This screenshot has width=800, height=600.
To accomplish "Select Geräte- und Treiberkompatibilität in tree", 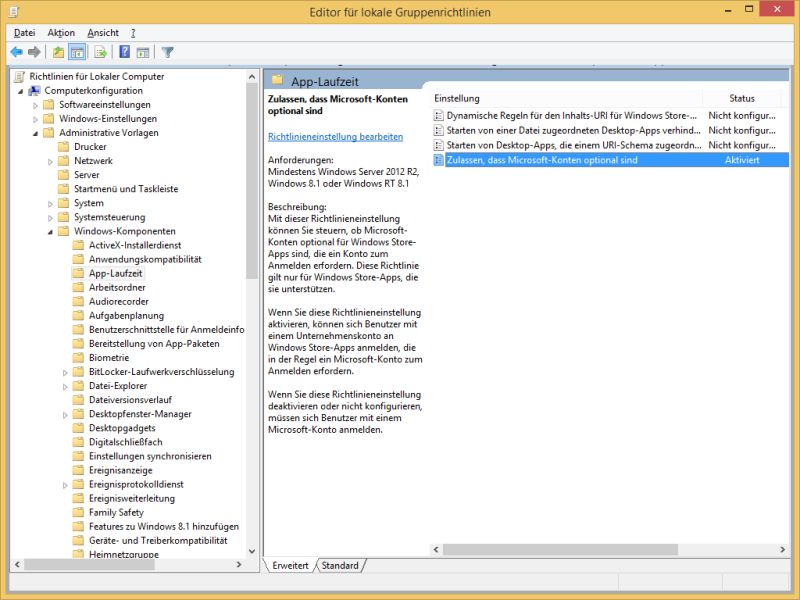I will point(158,540).
